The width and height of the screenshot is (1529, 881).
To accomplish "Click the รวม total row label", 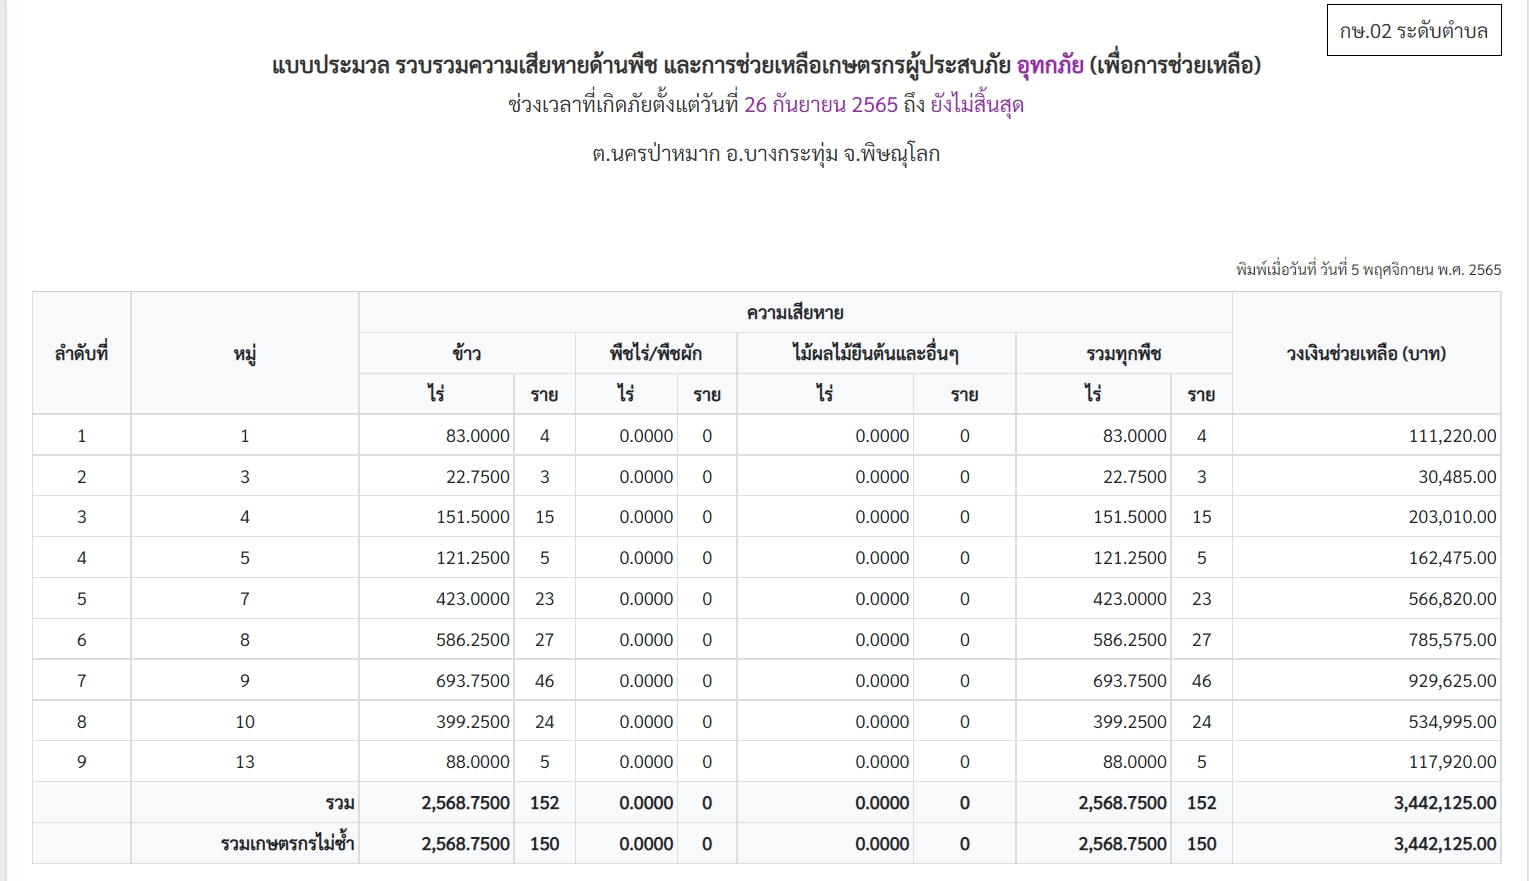I will (340, 803).
